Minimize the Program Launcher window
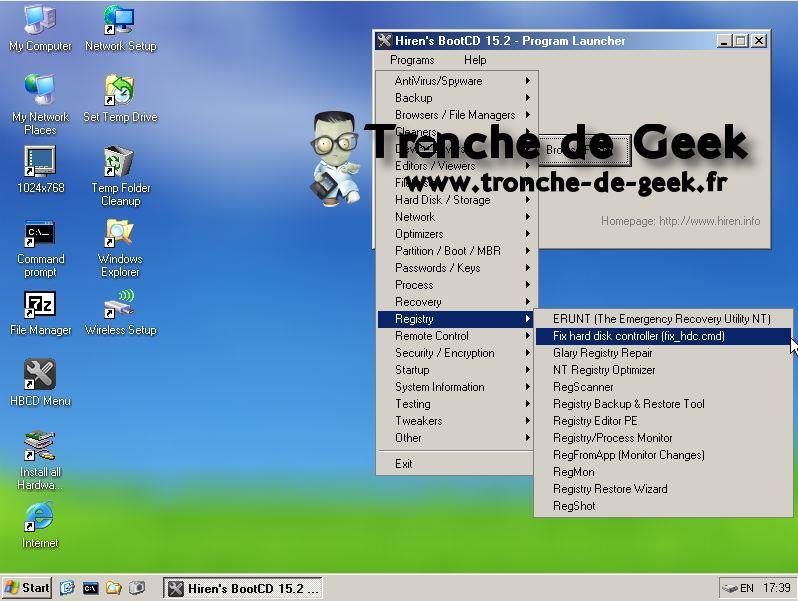 (x=724, y=41)
